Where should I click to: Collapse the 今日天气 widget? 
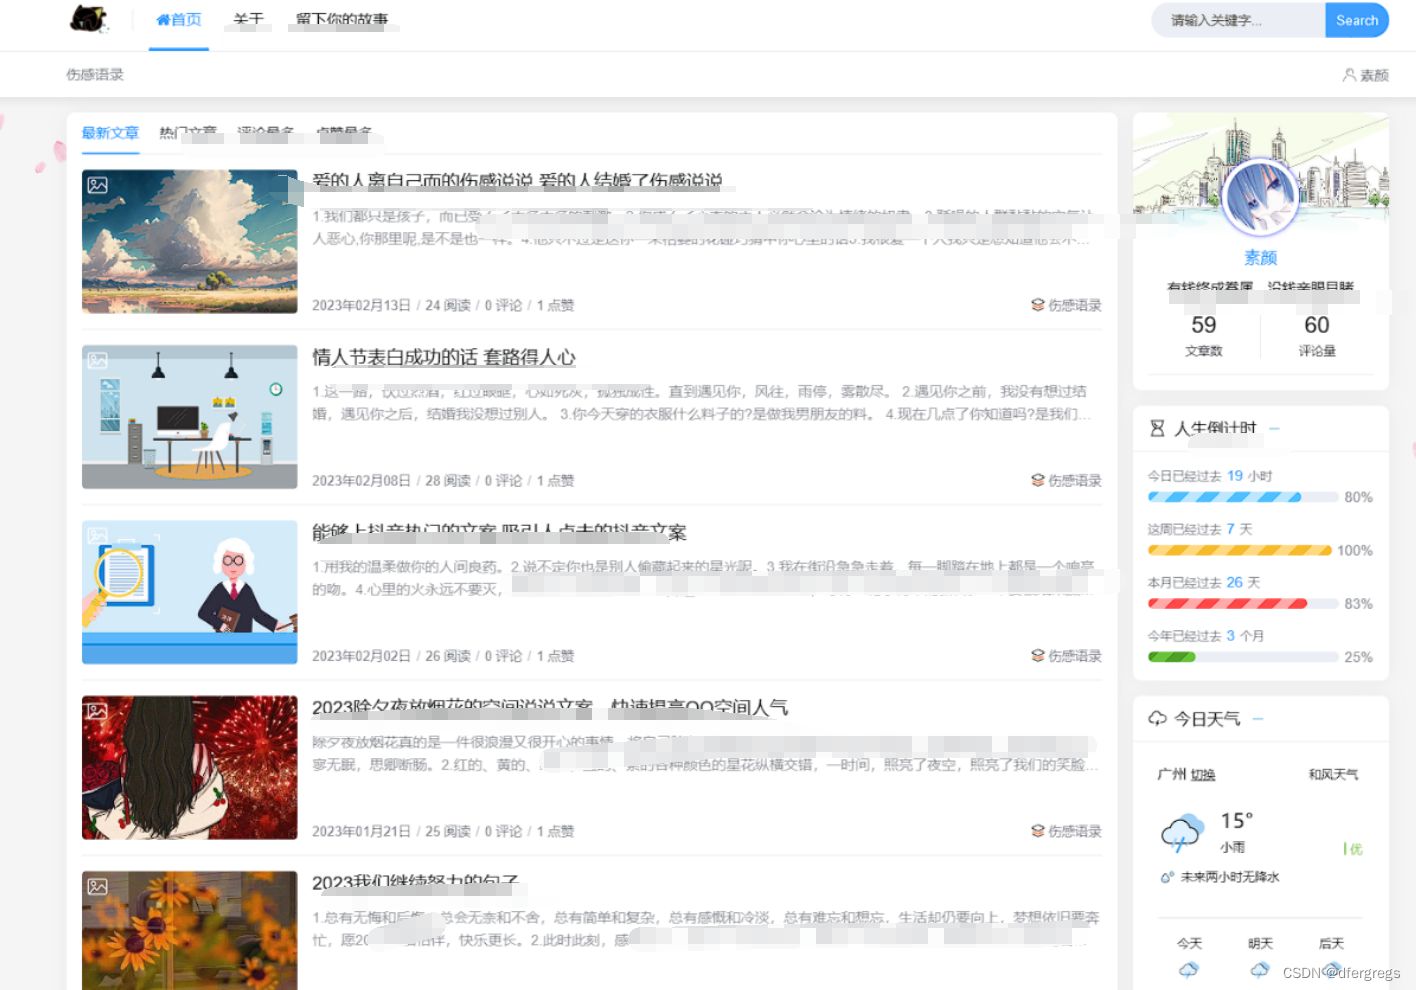(x=1258, y=719)
